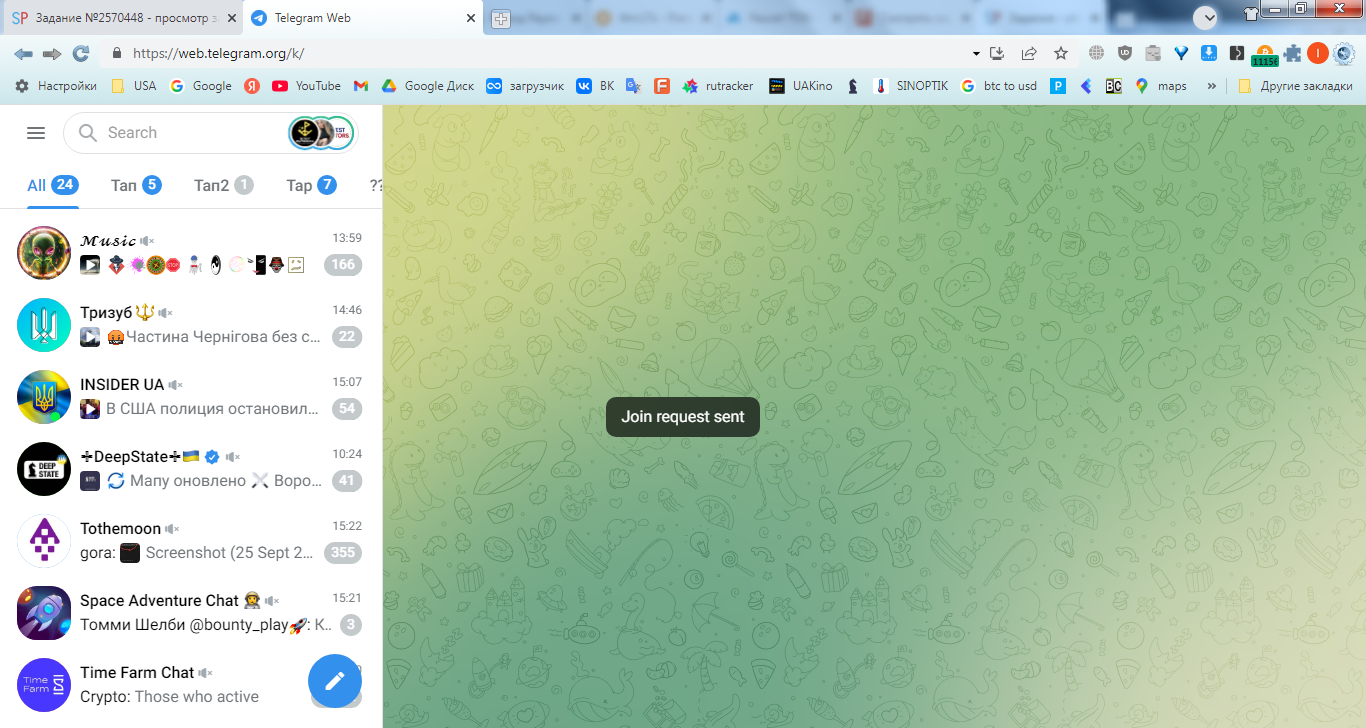Open the Другие закладки folder
Screen dimensions: 1366x728
tap(1293, 86)
